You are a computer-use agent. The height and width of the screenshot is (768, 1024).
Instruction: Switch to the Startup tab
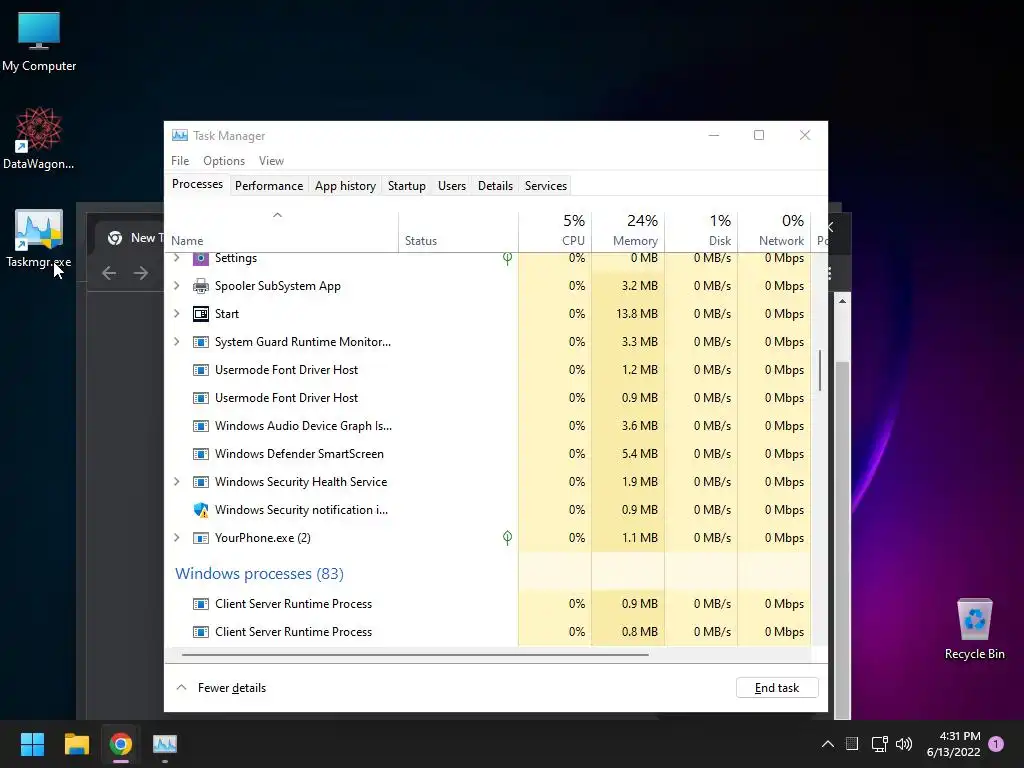(406, 186)
